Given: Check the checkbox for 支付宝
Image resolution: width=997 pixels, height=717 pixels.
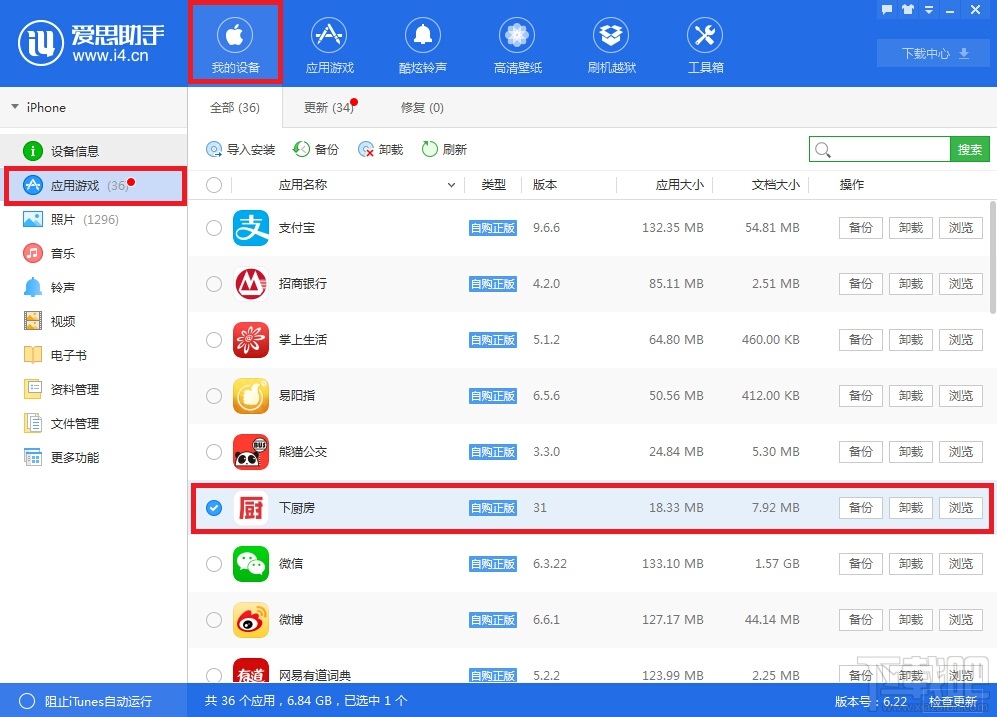Looking at the screenshot, I should tap(214, 227).
